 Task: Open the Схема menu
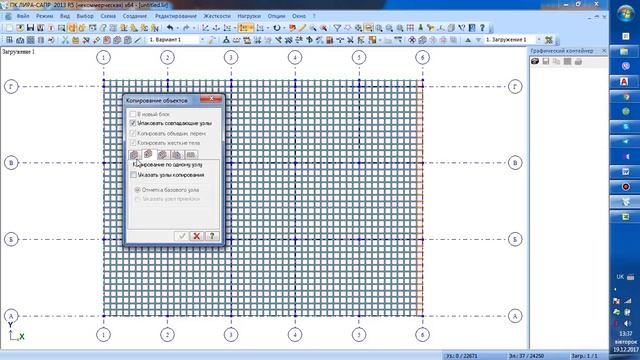108,16
